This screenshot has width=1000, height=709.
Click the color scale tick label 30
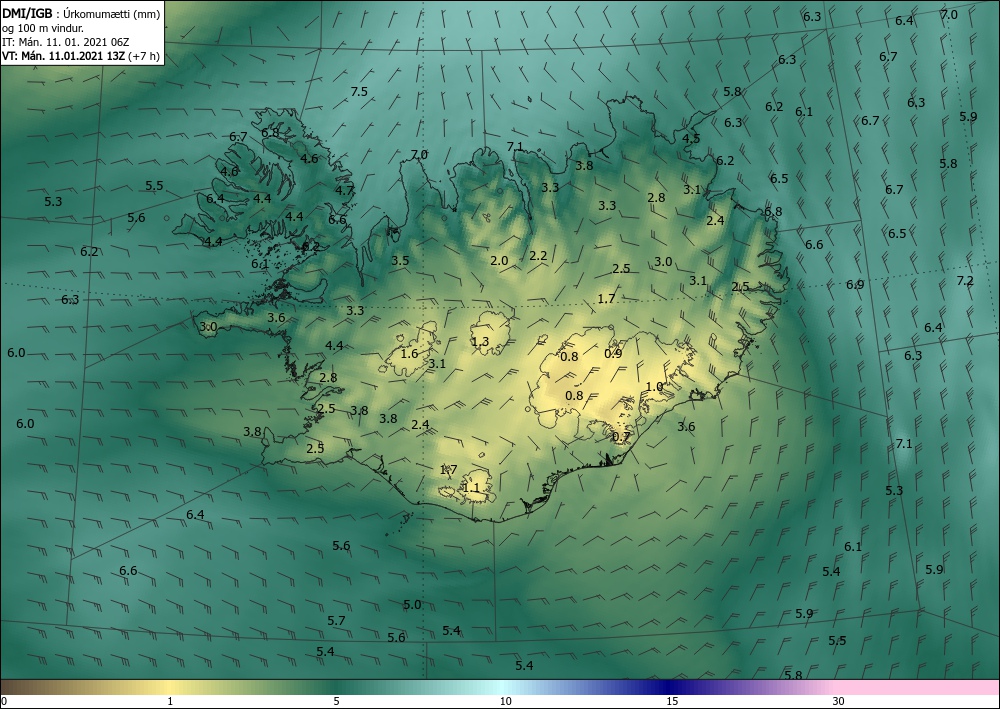(x=839, y=702)
